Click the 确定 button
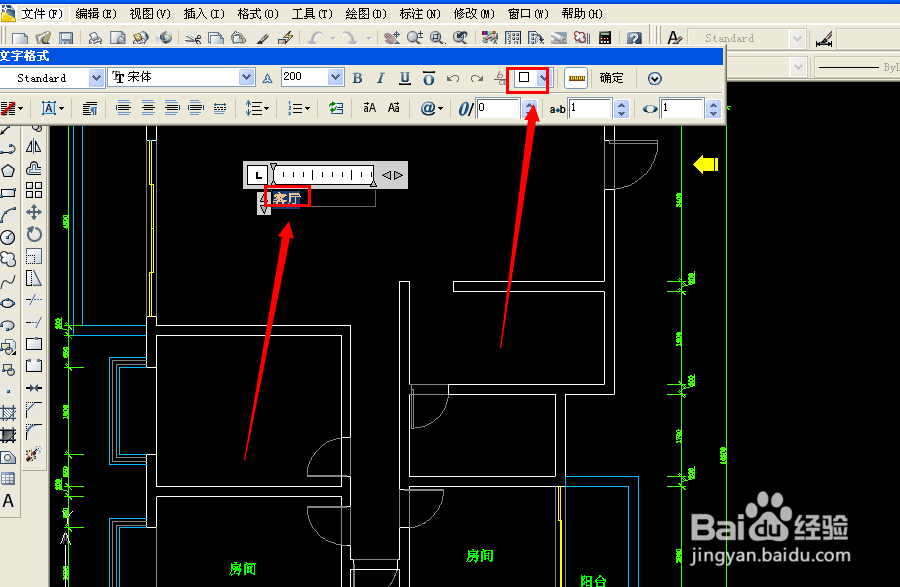This screenshot has height=587, width=900. tap(611, 78)
